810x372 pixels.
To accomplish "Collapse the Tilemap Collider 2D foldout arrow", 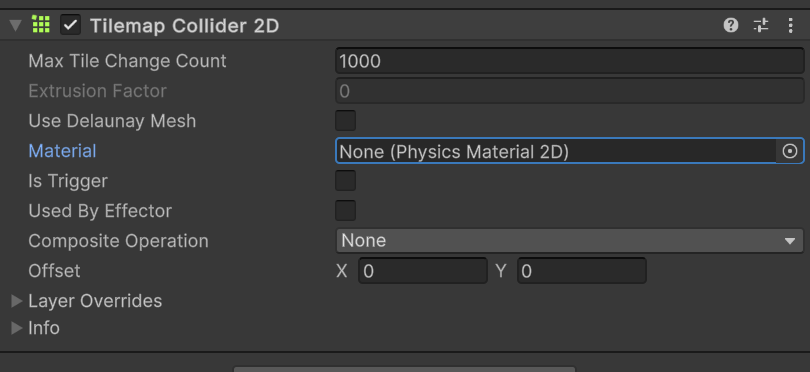I will click(x=16, y=25).
